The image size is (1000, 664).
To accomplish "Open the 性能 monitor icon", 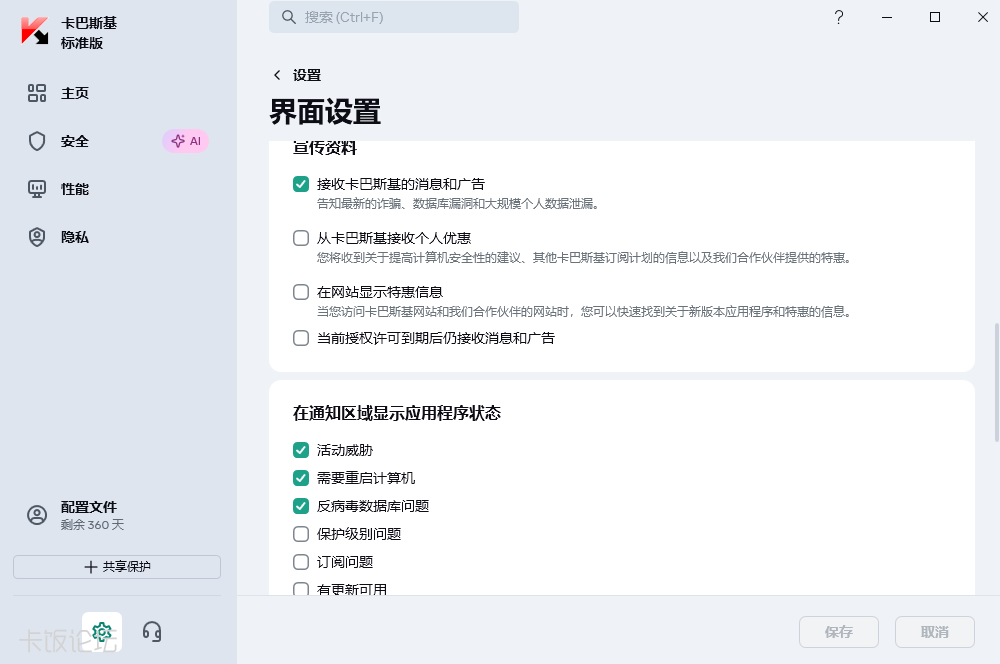I will pos(37,189).
